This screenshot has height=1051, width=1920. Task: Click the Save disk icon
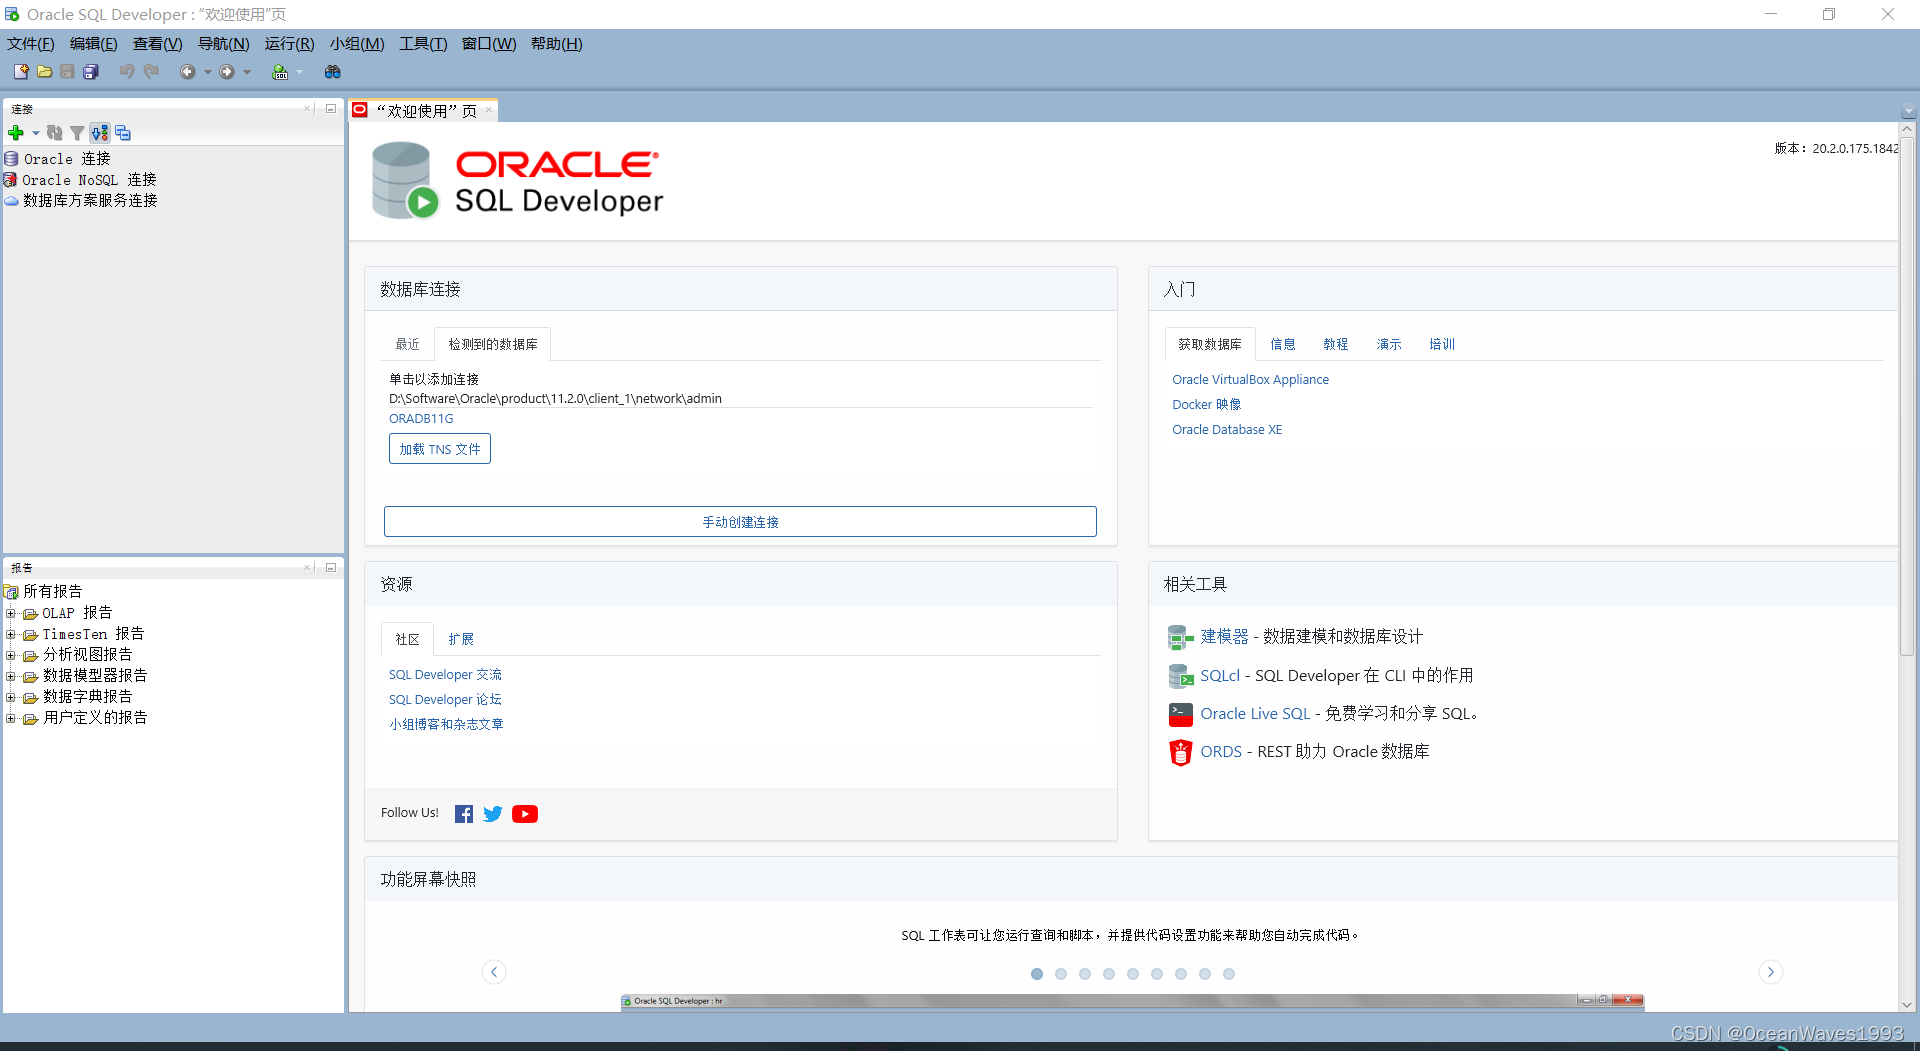point(67,72)
